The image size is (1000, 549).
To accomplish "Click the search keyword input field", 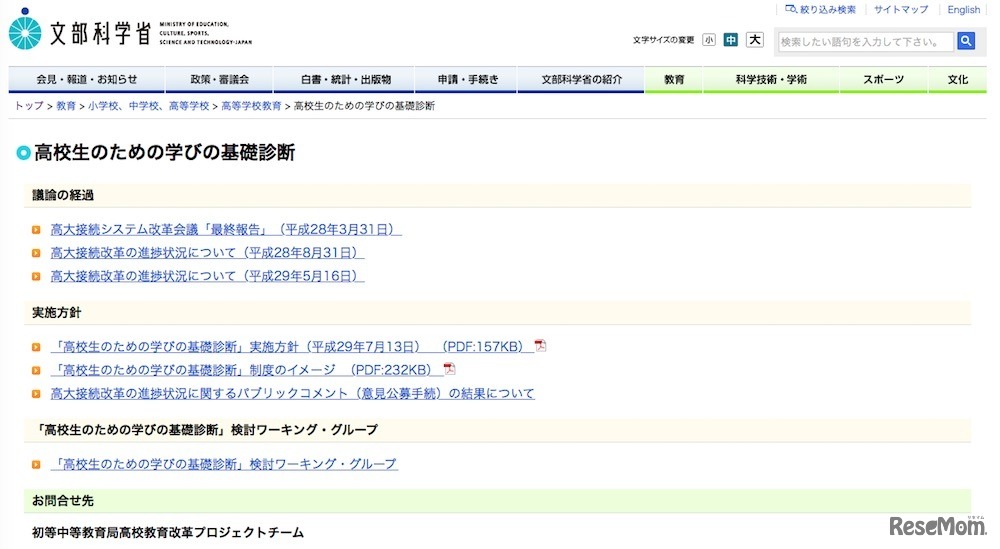I will pos(865,41).
